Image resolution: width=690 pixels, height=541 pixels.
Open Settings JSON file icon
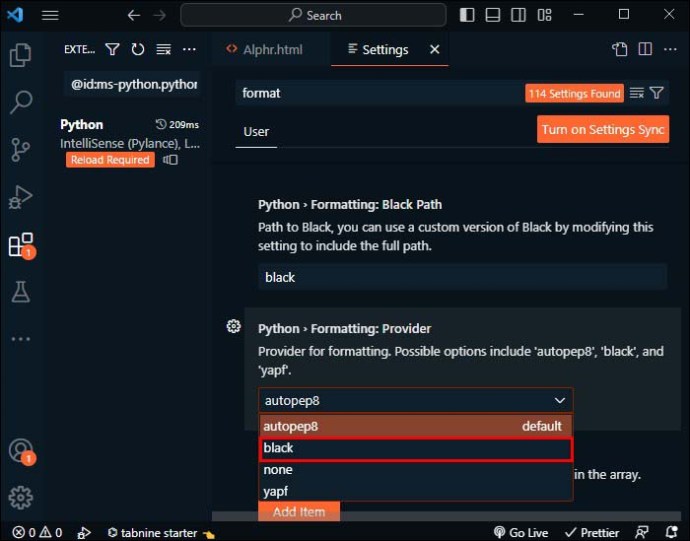pyautogui.click(x=620, y=49)
